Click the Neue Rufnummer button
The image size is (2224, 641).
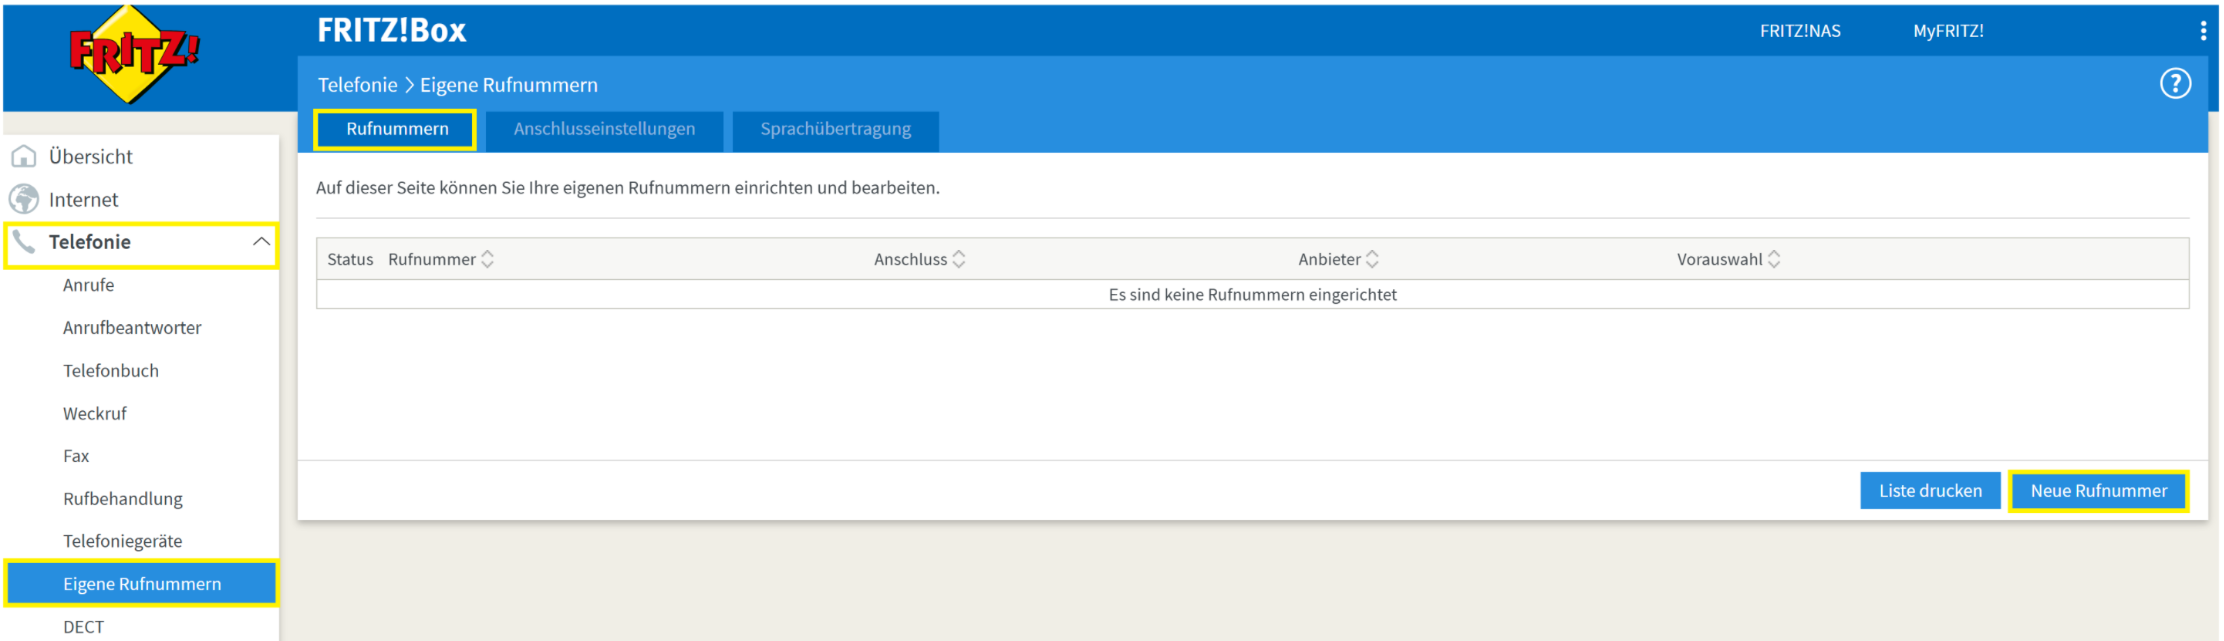[2098, 491]
